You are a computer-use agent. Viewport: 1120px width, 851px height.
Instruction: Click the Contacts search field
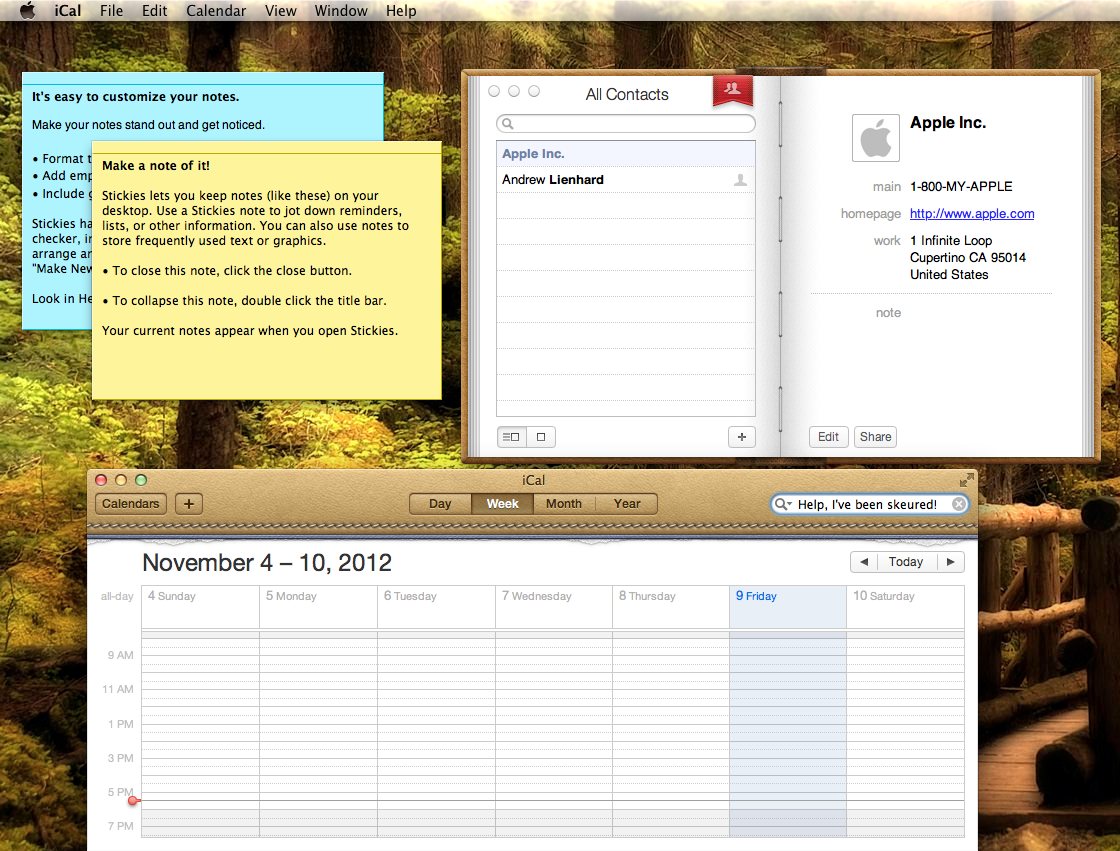[x=626, y=124]
